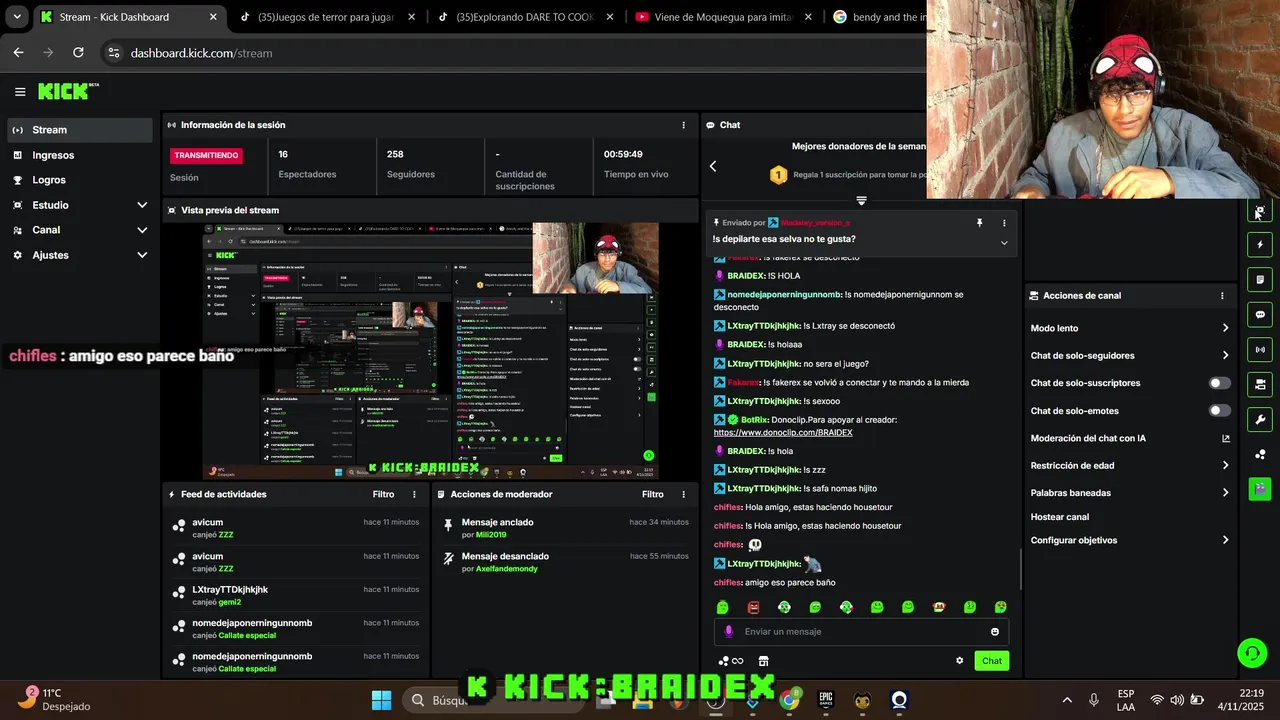The width and height of the screenshot is (1280, 720).
Task: Click the bubbles points icon in right sidebar
Action: (x=1260, y=454)
